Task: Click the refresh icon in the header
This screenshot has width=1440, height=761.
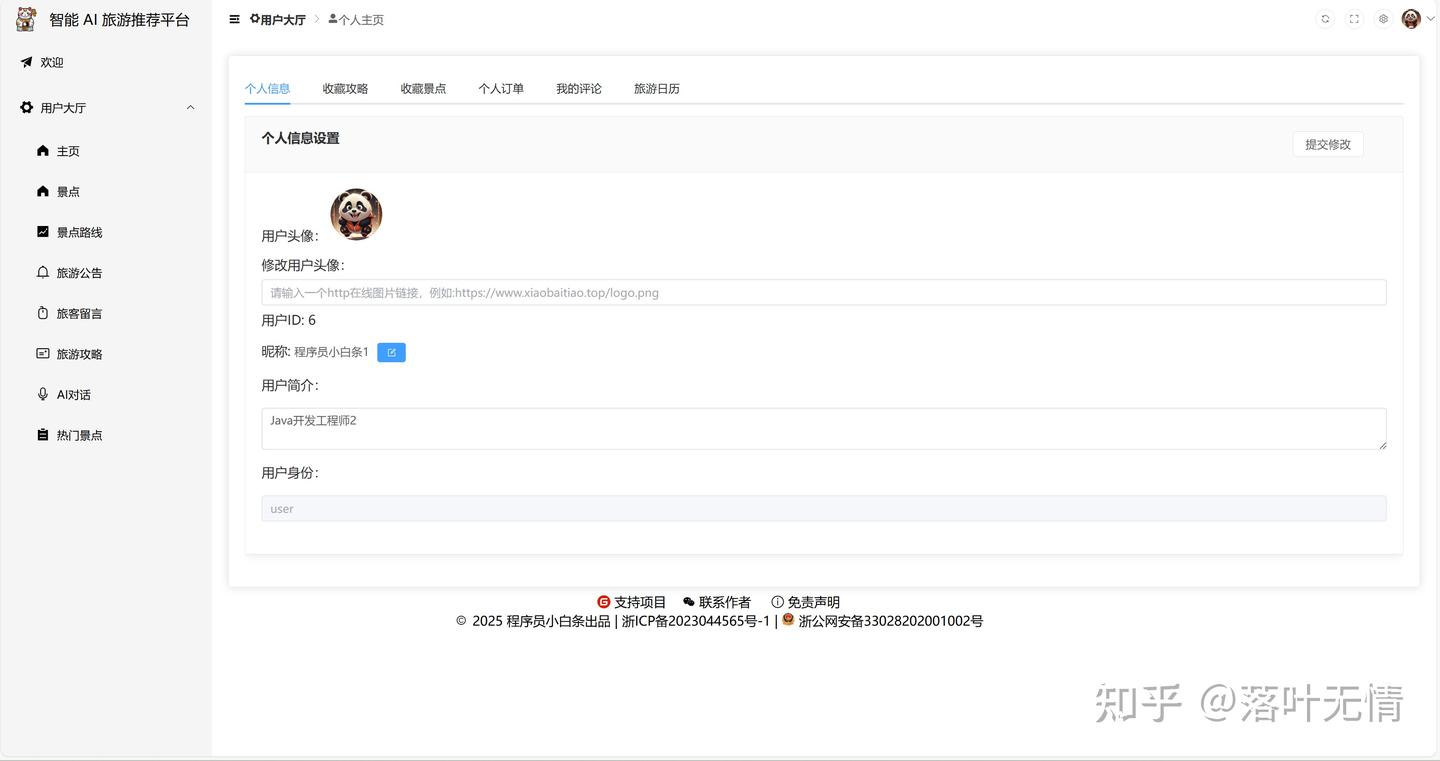Action: tap(1324, 18)
